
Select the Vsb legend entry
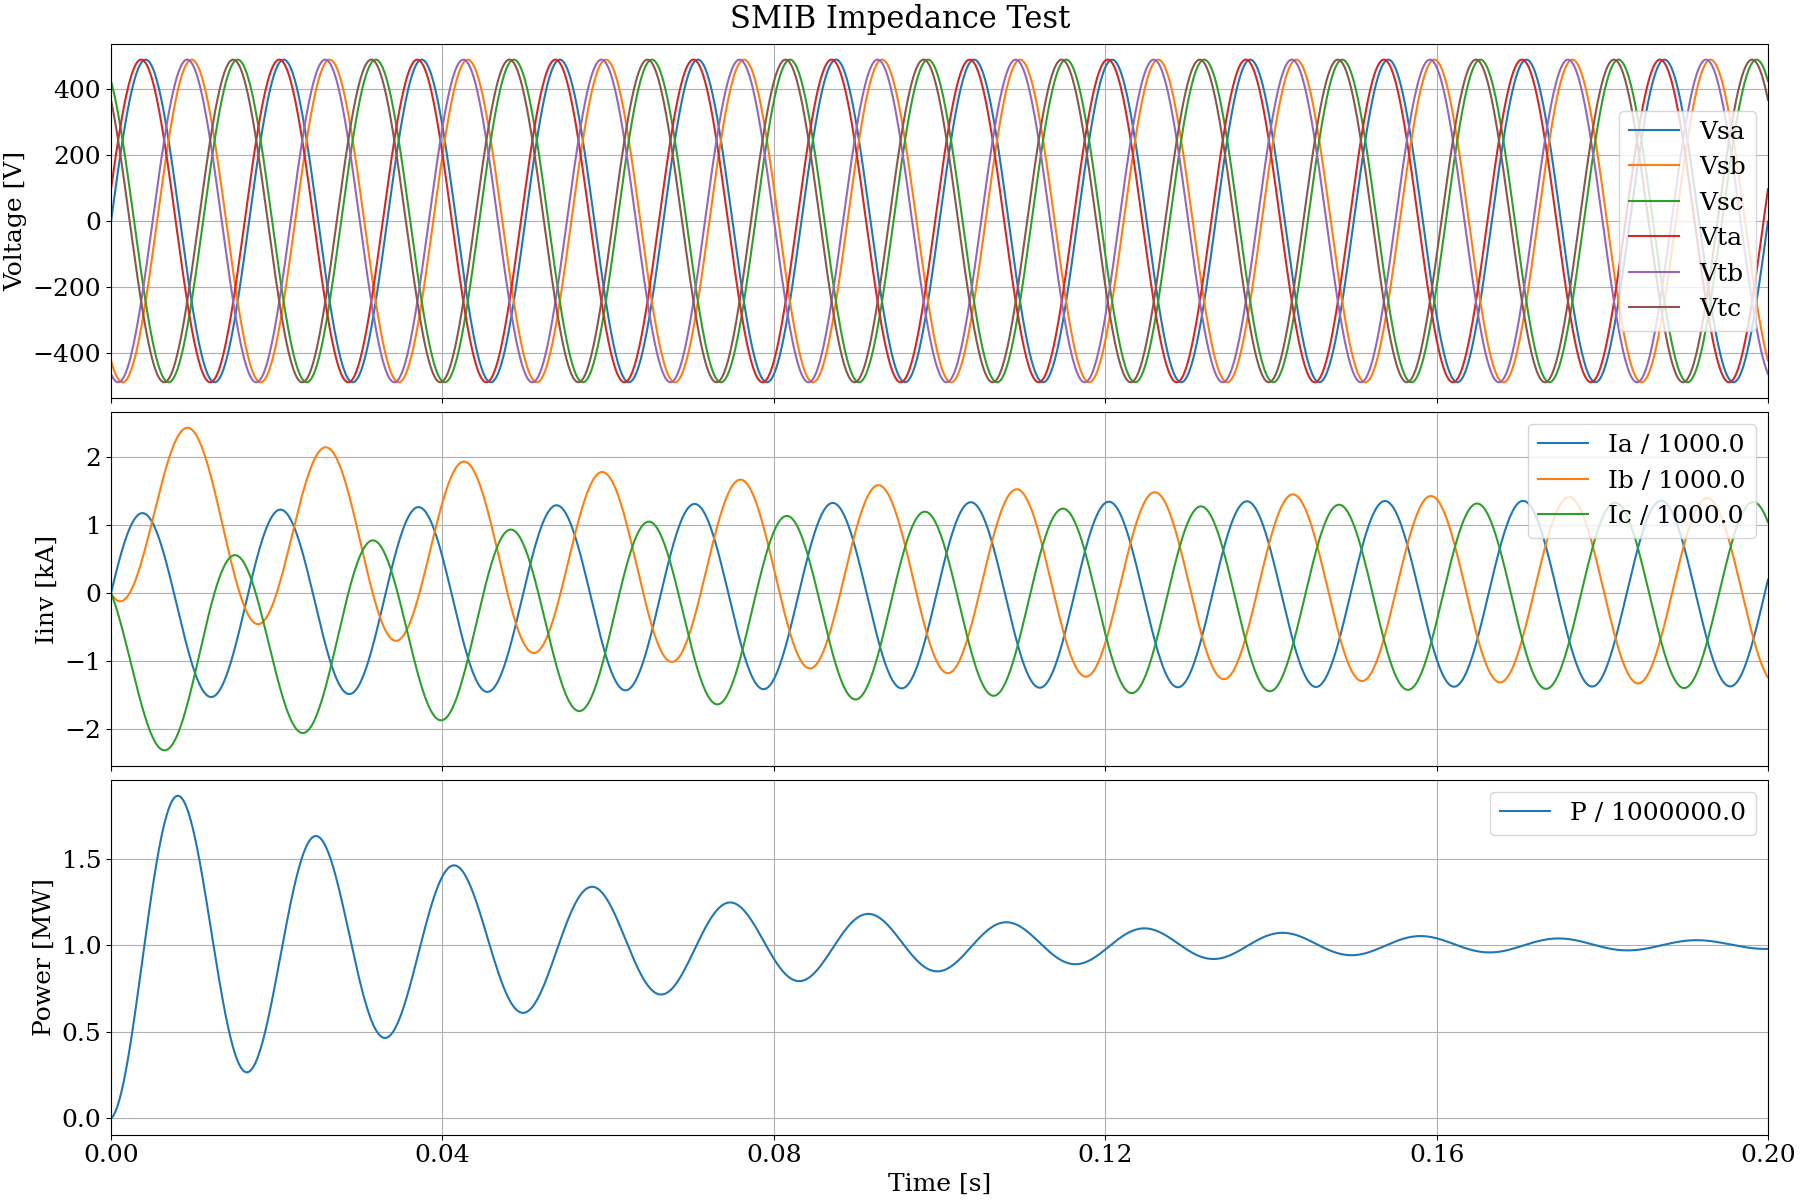click(1686, 166)
